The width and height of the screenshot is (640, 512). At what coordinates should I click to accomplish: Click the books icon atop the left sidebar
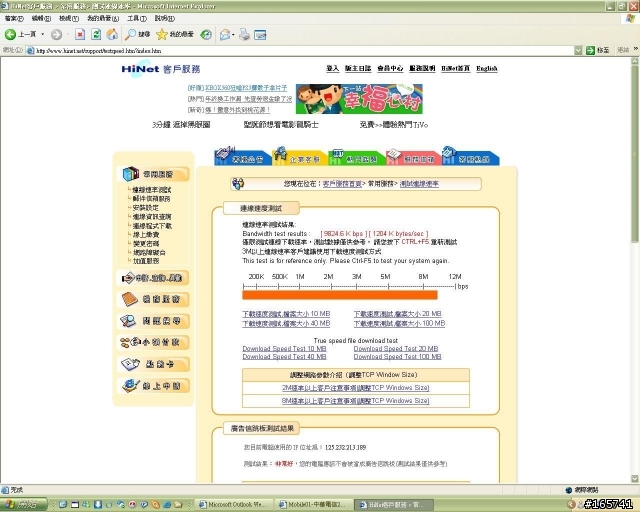click(x=131, y=174)
